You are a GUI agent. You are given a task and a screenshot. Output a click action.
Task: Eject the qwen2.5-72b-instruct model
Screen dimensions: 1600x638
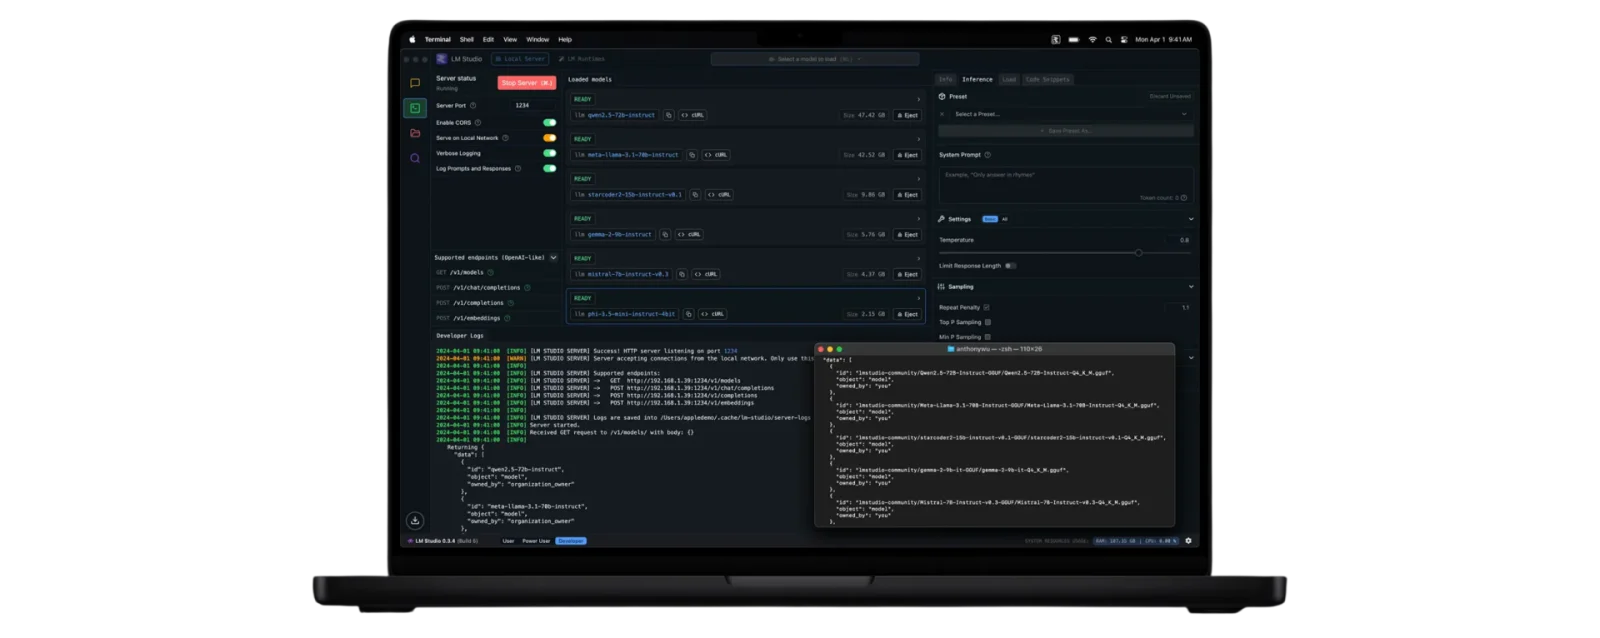click(907, 115)
